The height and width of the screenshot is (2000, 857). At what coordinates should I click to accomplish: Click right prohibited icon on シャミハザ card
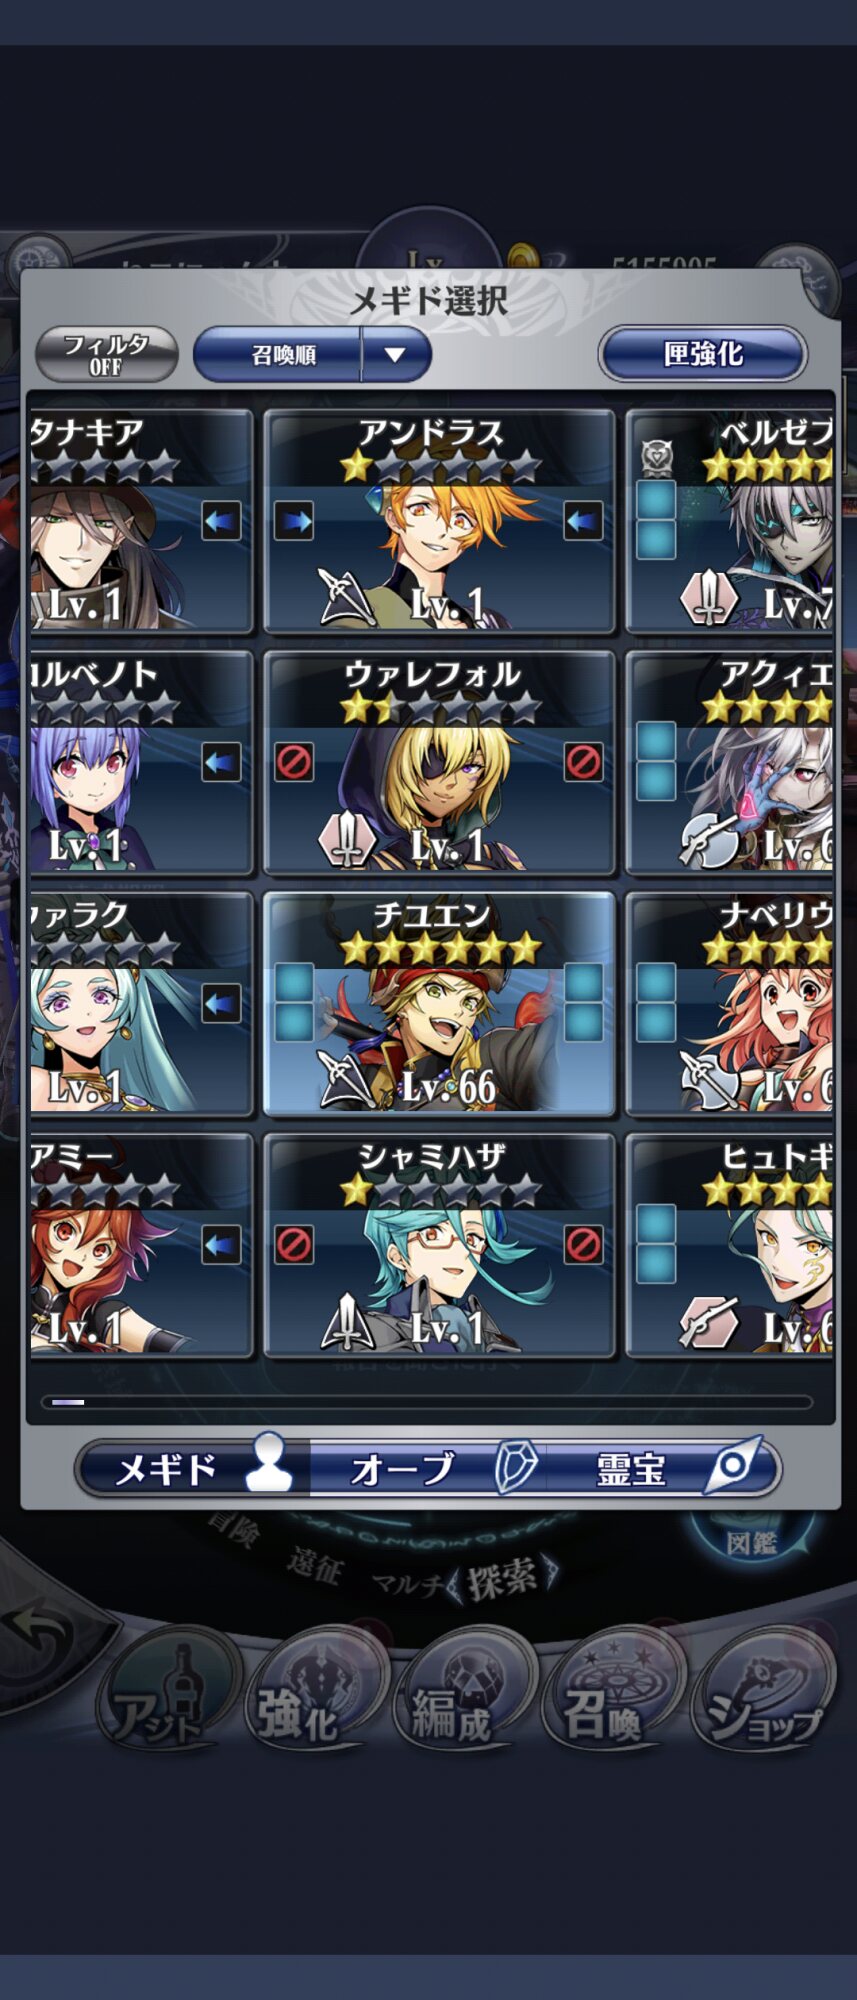[x=583, y=1245]
